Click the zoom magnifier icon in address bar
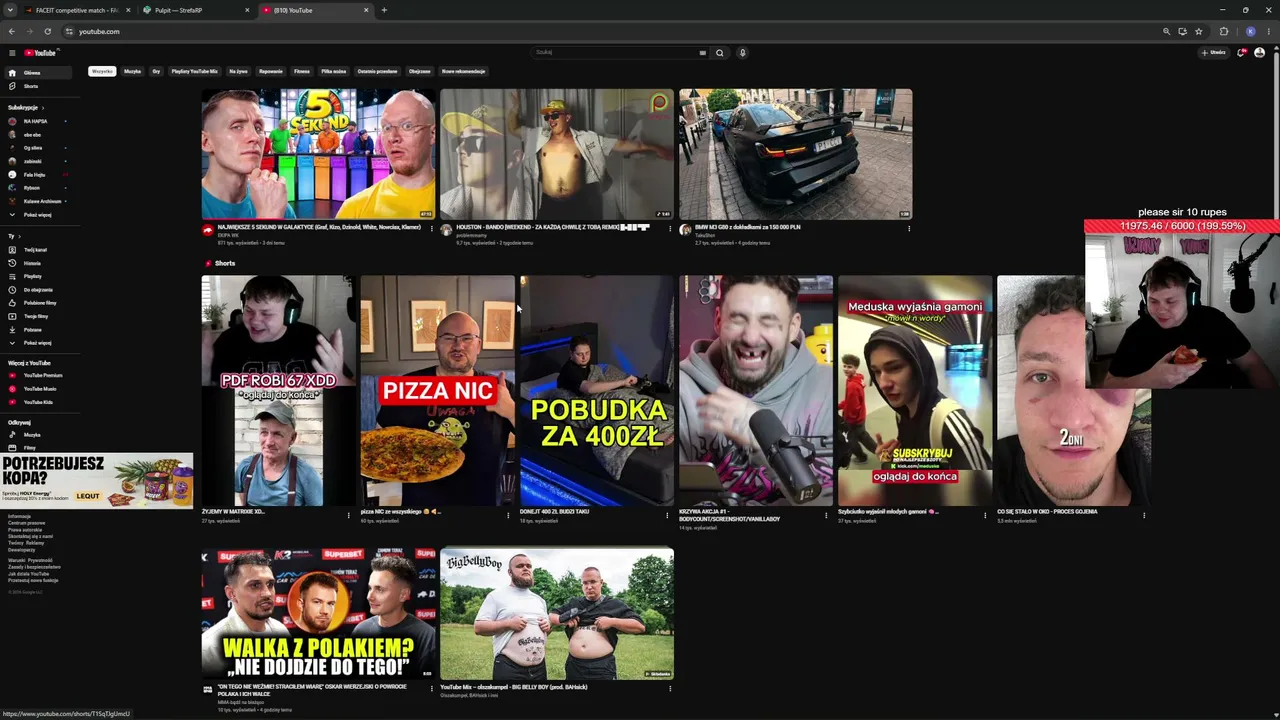The width and height of the screenshot is (1280, 720). pyautogui.click(x=1166, y=31)
